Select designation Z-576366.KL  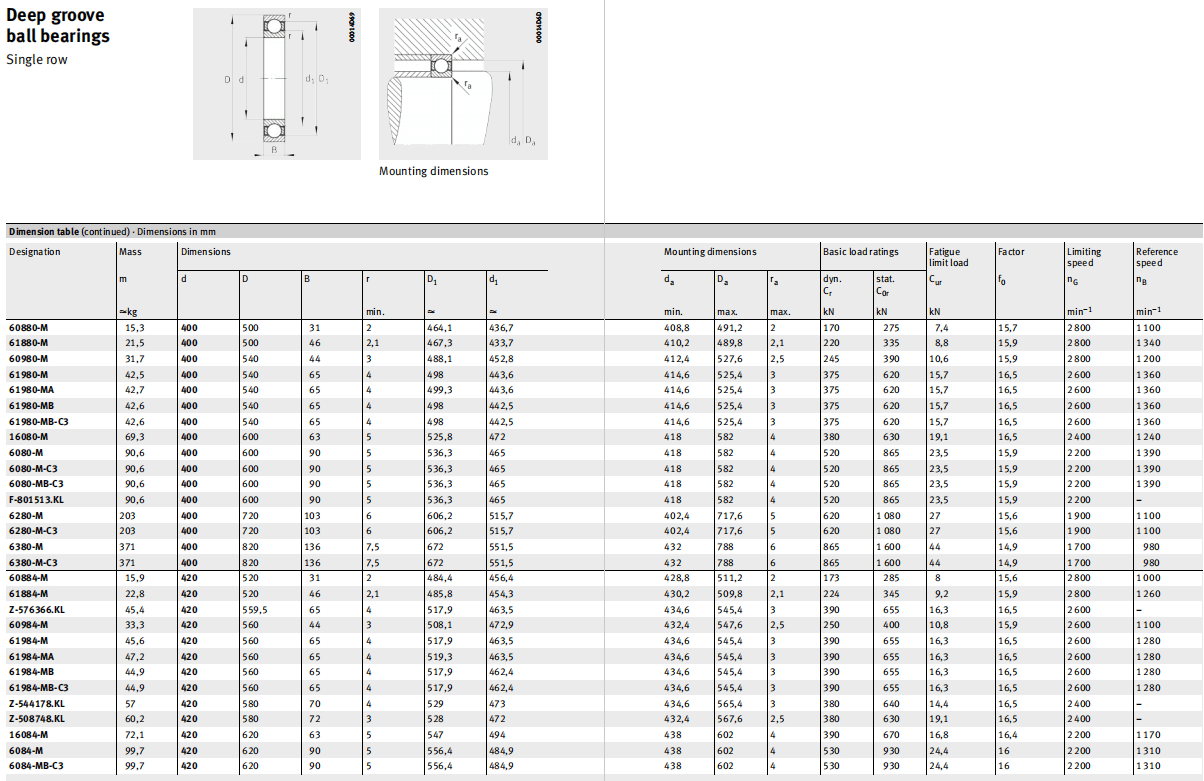(36, 609)
